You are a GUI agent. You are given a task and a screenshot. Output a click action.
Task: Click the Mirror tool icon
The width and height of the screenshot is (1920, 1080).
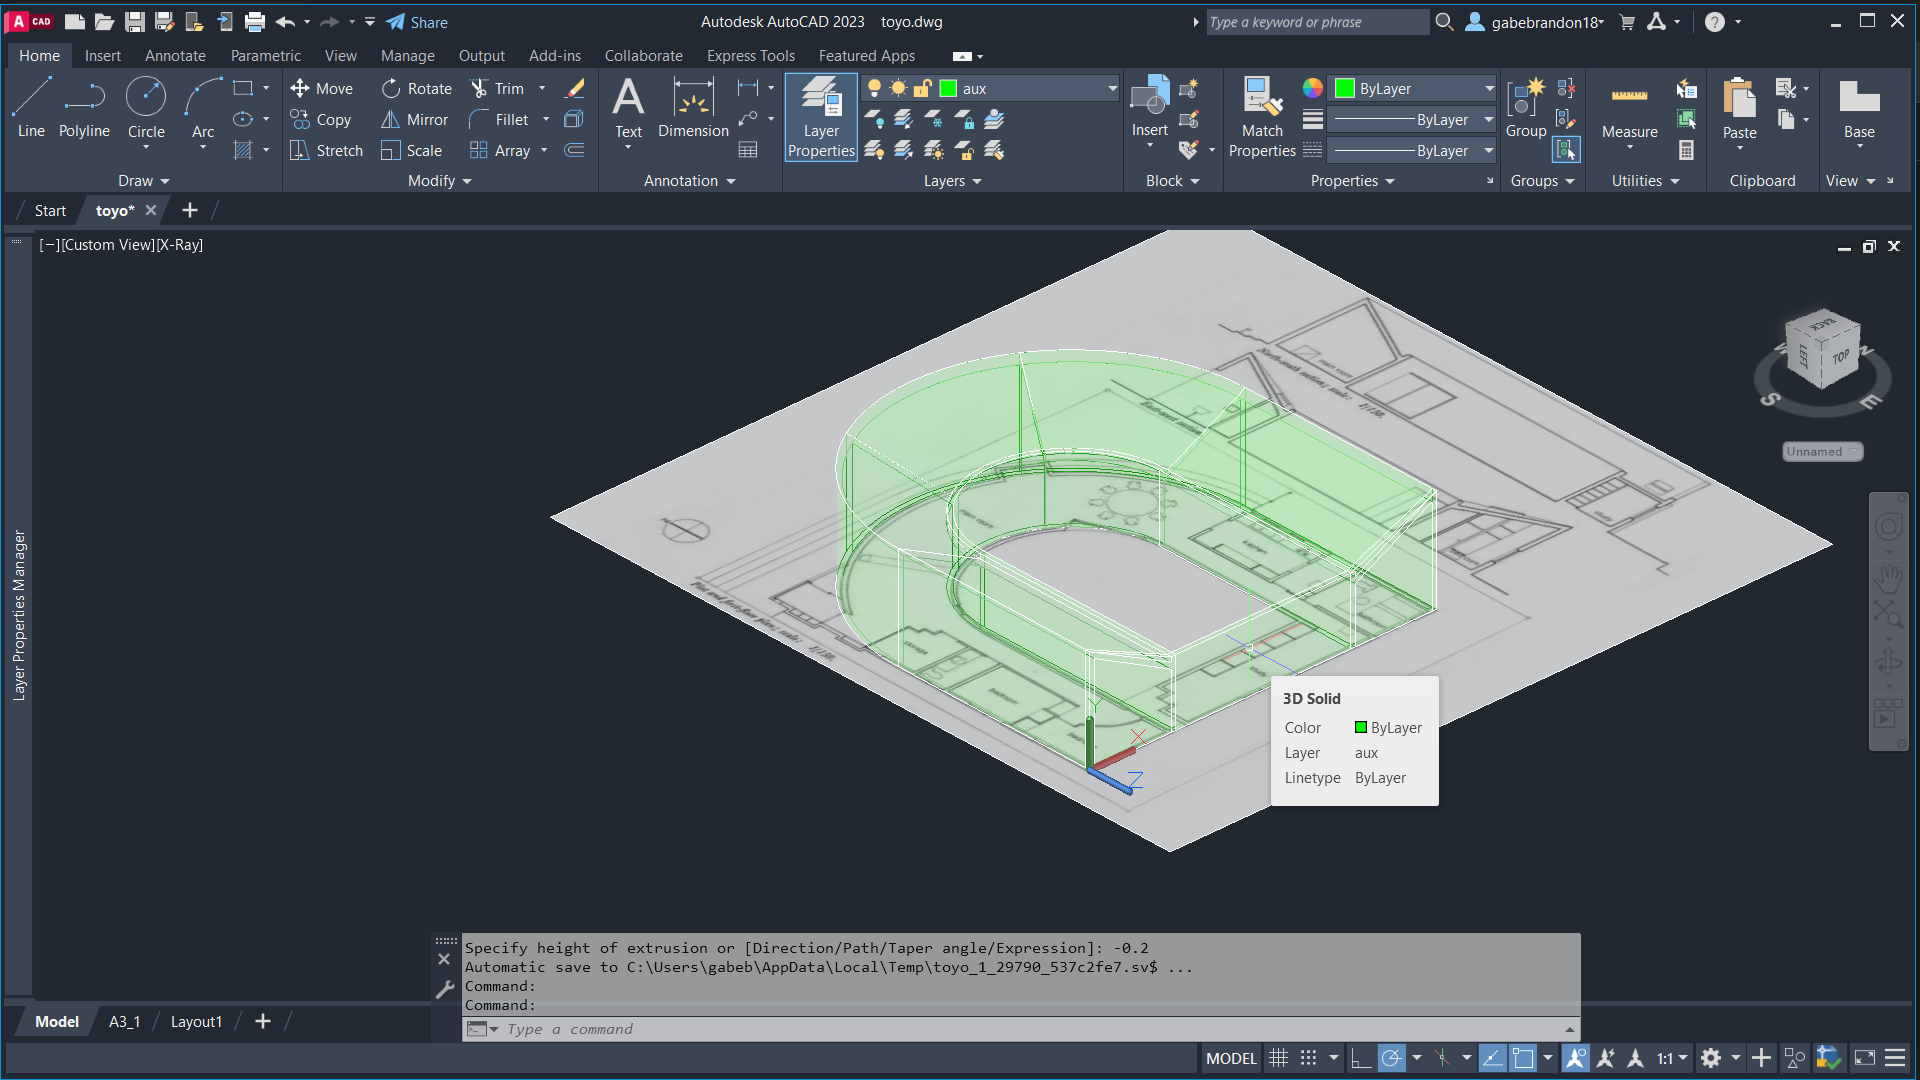tap(391, 120)
